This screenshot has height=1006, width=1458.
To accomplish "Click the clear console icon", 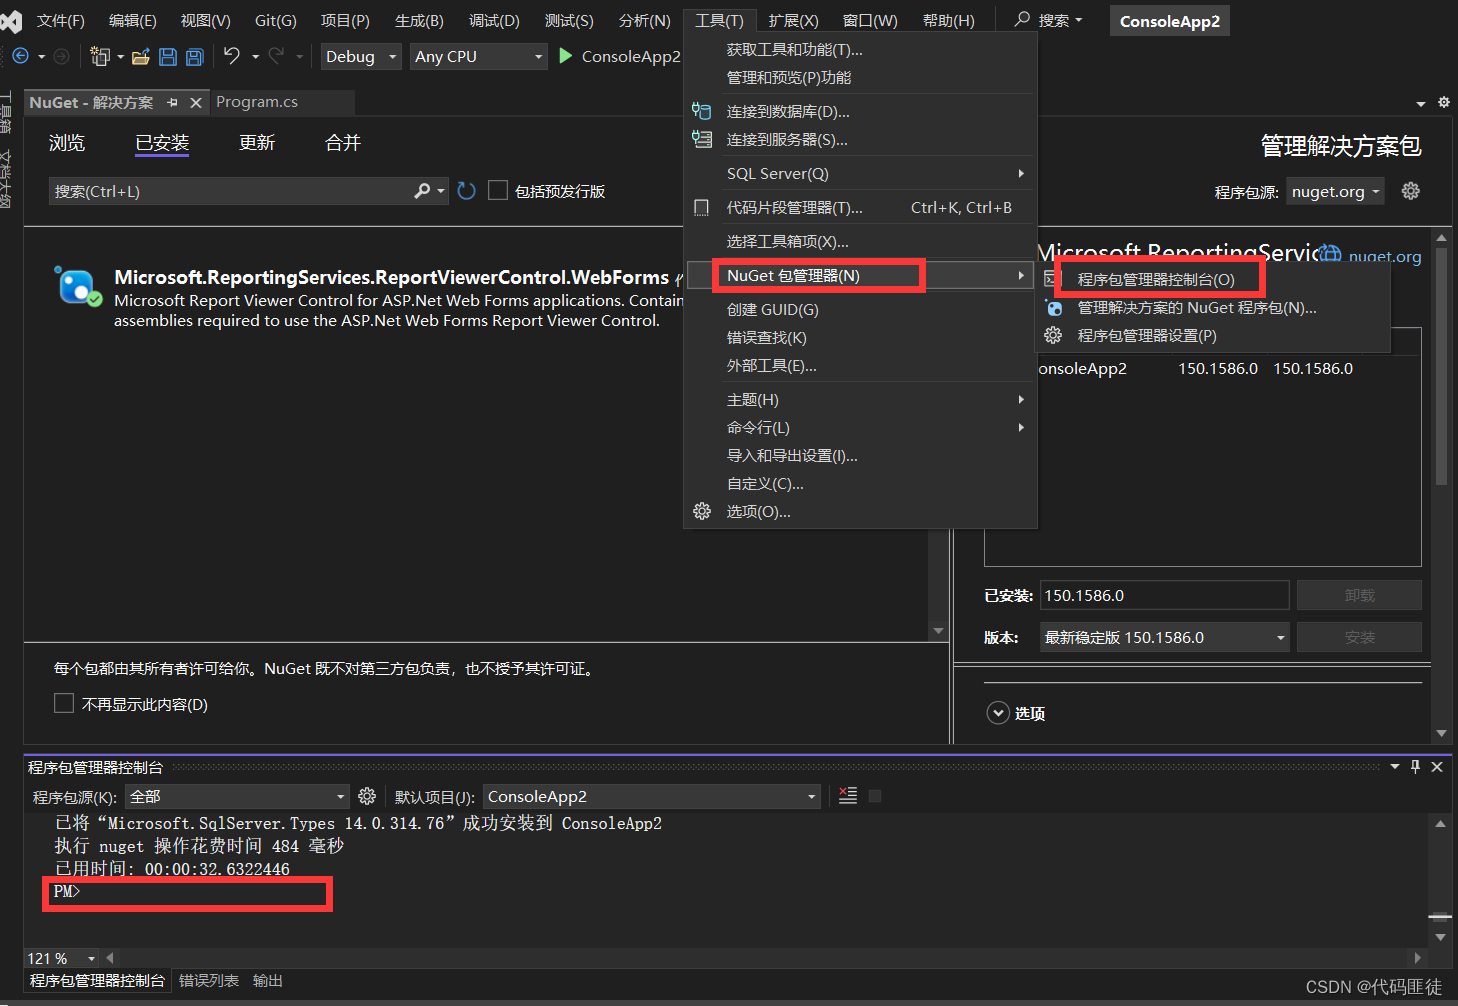I will (x=848, y=796).
